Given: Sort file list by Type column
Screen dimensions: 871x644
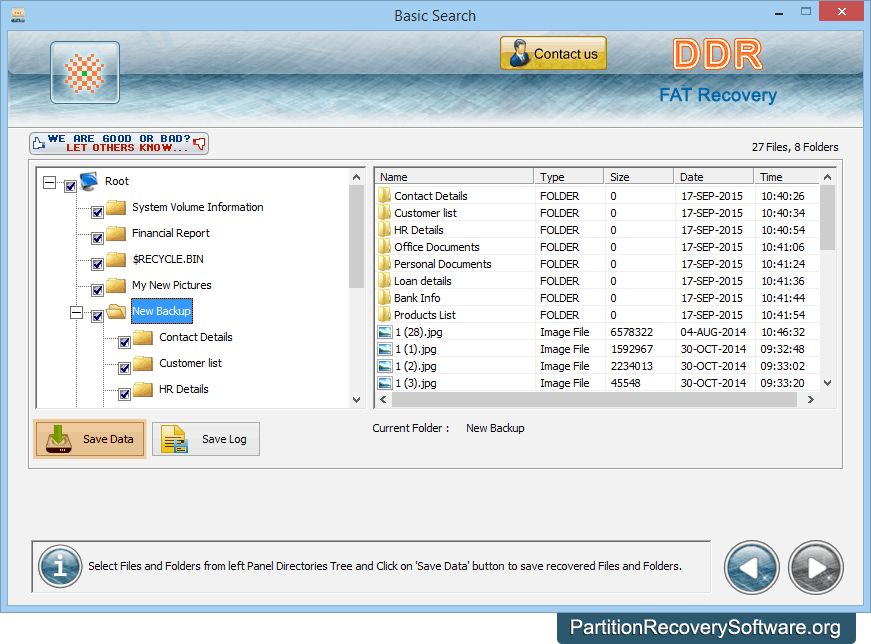Looking at the screenshot, I should coord(569,177).
